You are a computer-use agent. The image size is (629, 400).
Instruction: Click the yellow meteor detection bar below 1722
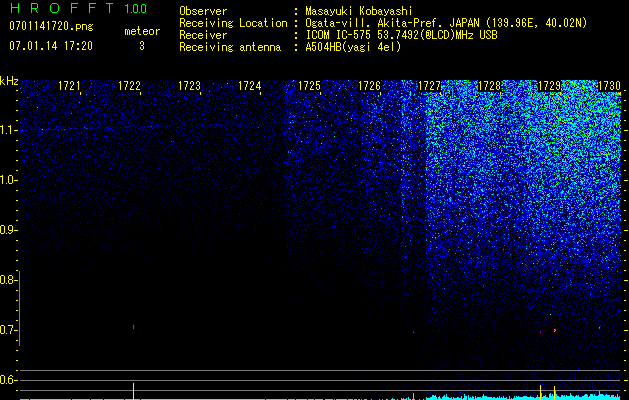click(x=134, y=391)
